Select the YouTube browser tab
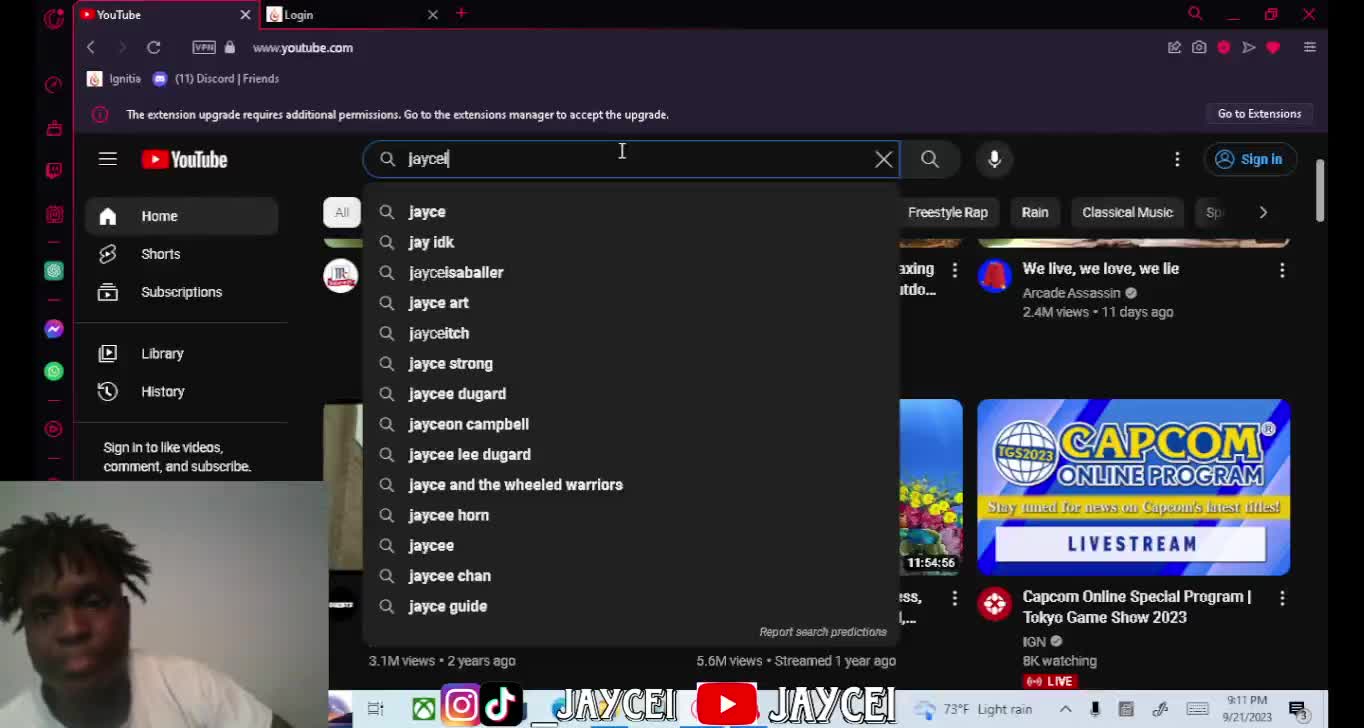The height and width of the screenshot is (728, 1364). [166, 15]
